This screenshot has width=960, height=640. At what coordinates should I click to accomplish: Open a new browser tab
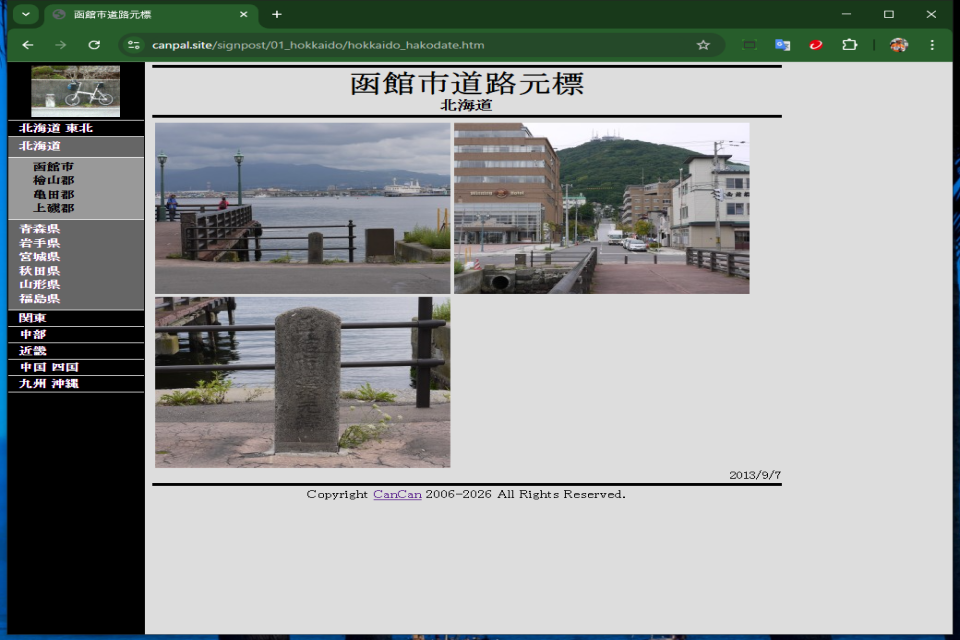point(277,14)
